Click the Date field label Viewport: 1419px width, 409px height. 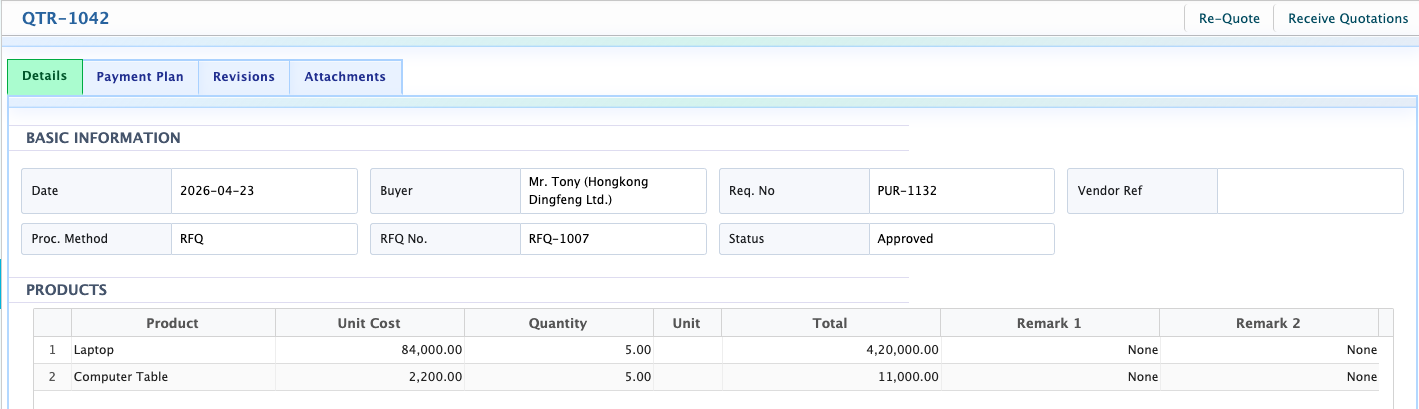[x=45, y=191]
